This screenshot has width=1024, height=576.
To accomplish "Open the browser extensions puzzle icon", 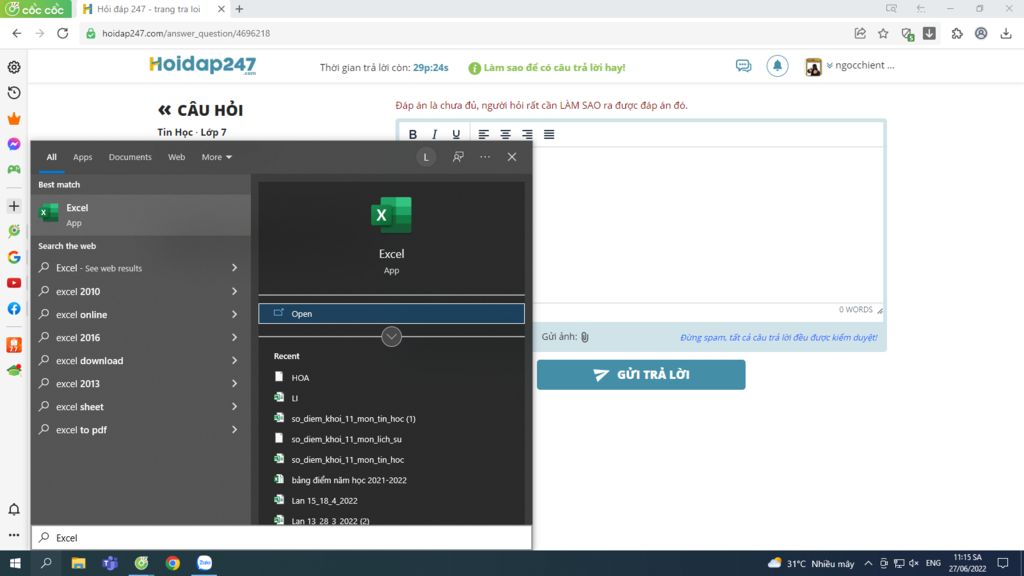I will coord(957,33).
